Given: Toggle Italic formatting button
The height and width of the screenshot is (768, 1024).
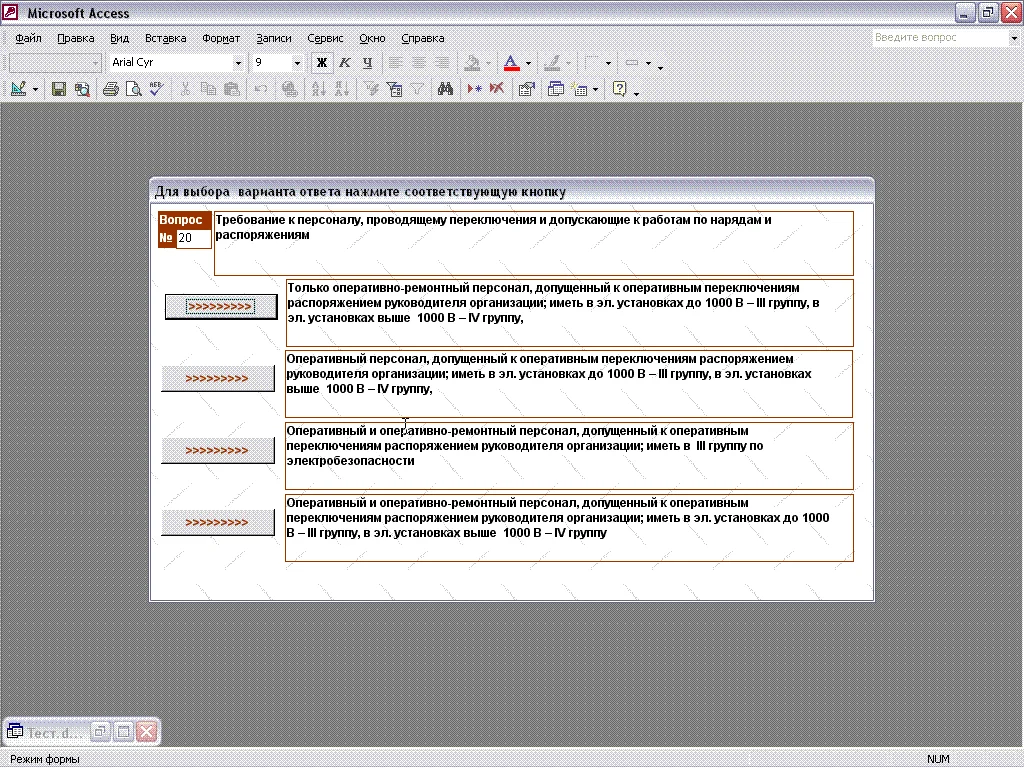Looking at the screenshot, I should point(345,63).
